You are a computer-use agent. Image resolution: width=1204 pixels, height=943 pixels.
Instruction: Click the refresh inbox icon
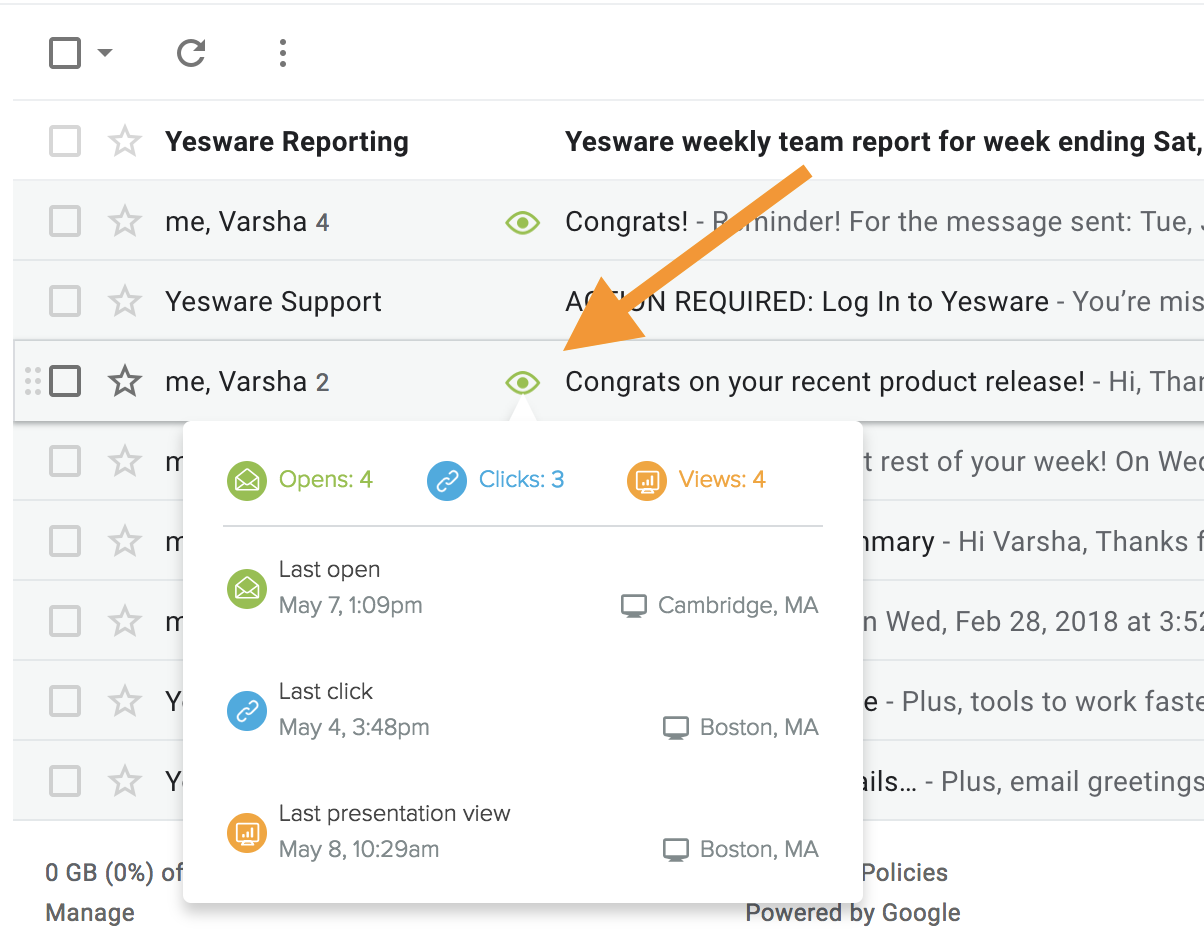tap(190, 53)
